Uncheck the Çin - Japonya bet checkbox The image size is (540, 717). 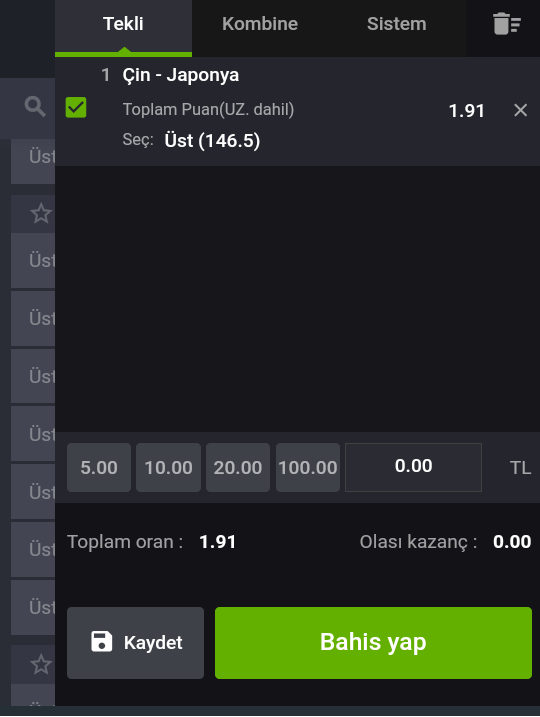click(x=76, y=107)
